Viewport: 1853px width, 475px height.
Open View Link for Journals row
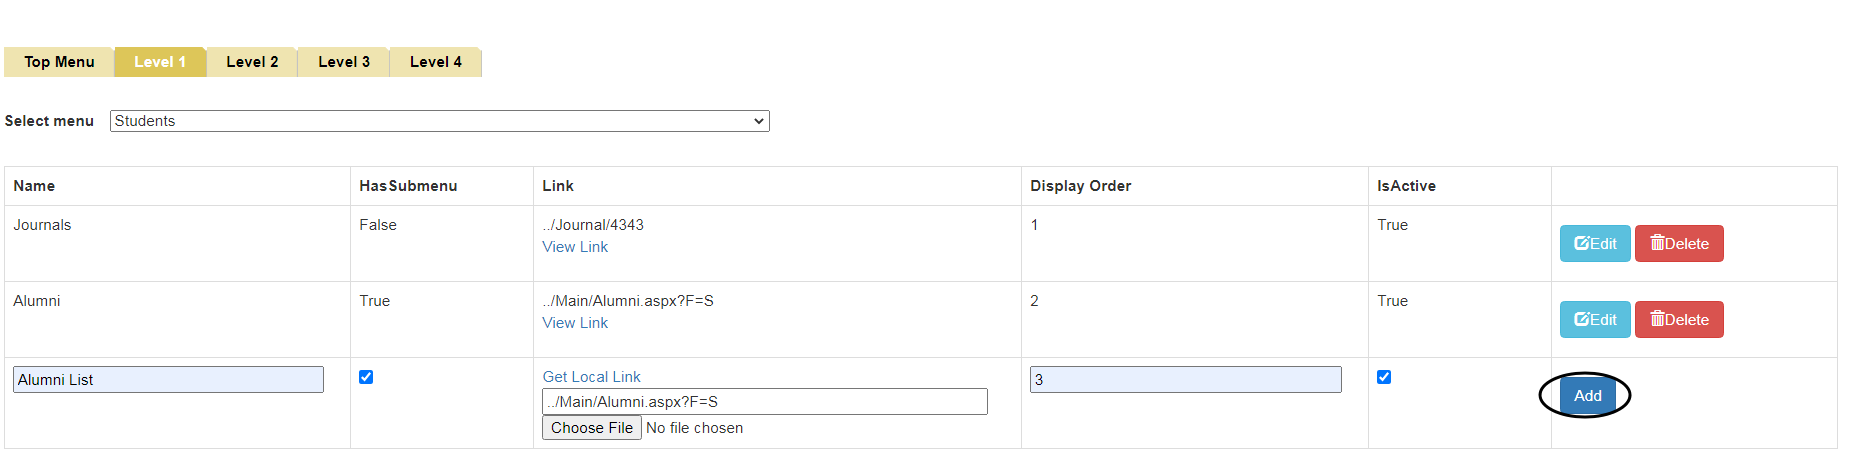coord(575,247)
